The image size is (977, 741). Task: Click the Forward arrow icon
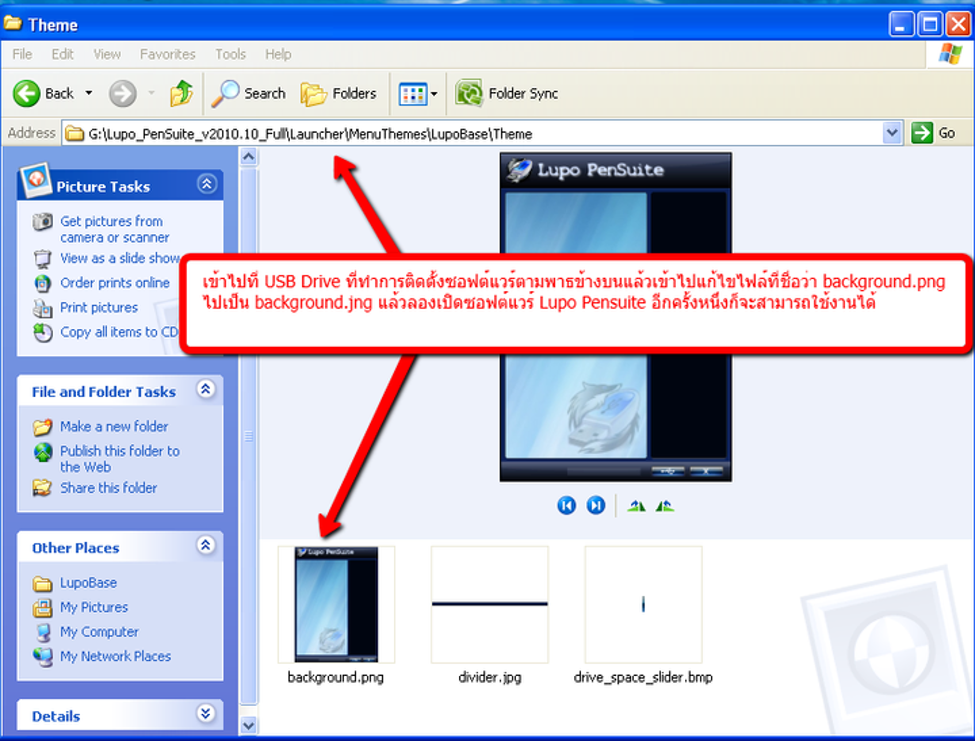click(x=123, y=93)
